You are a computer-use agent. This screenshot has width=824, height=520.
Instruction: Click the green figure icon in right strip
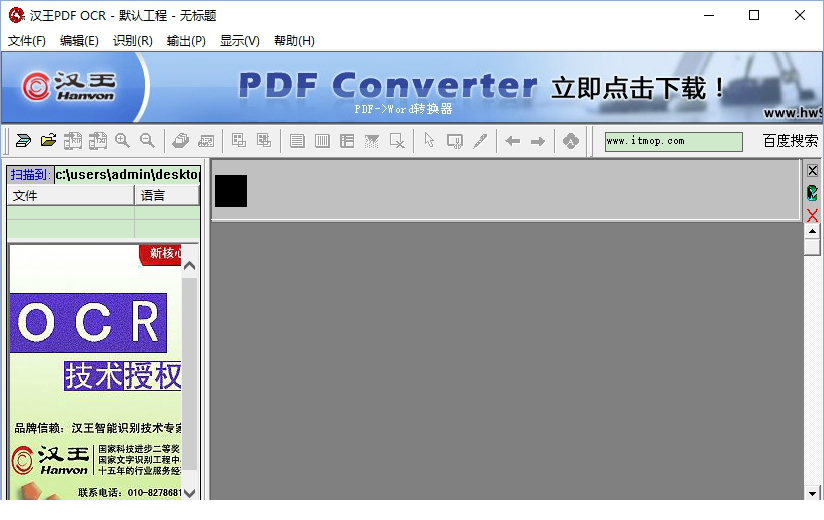812,193
